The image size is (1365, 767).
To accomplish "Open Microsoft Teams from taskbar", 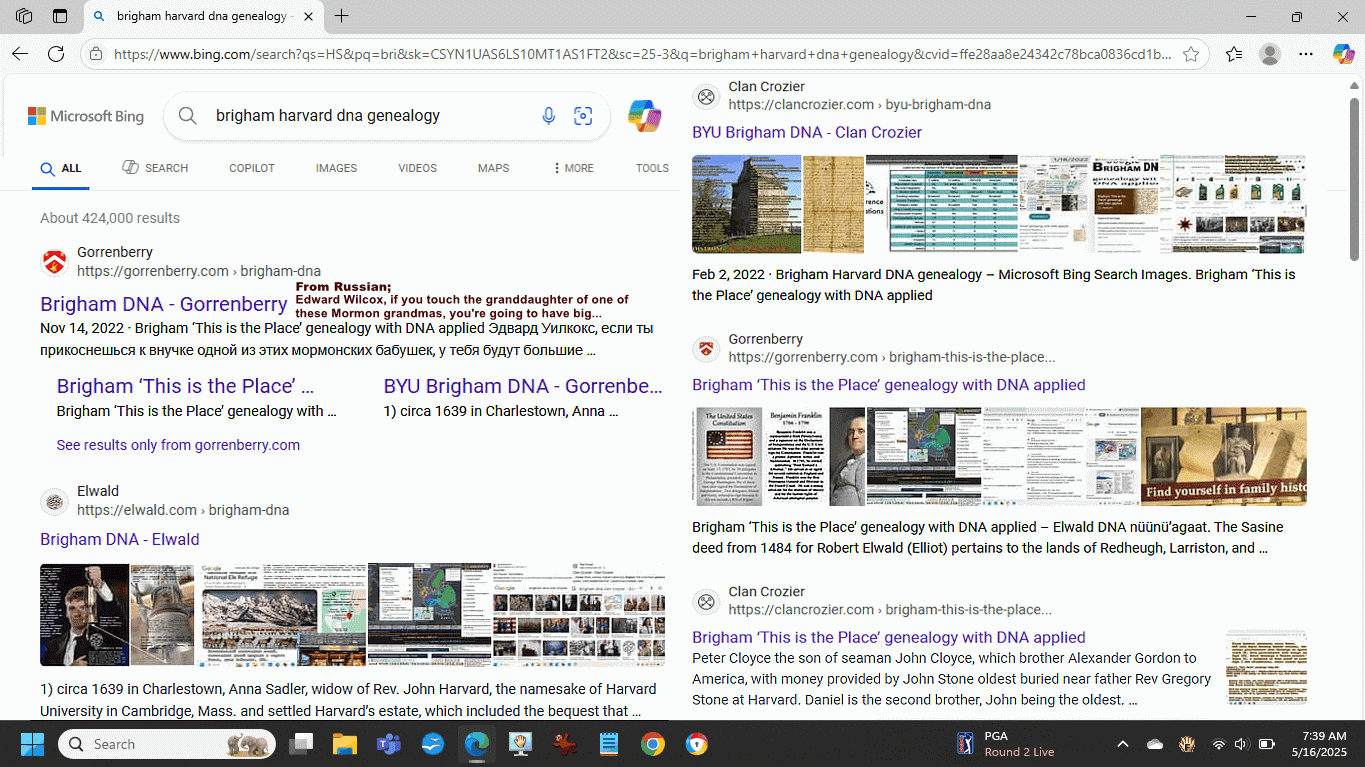I will coord(388,744).
